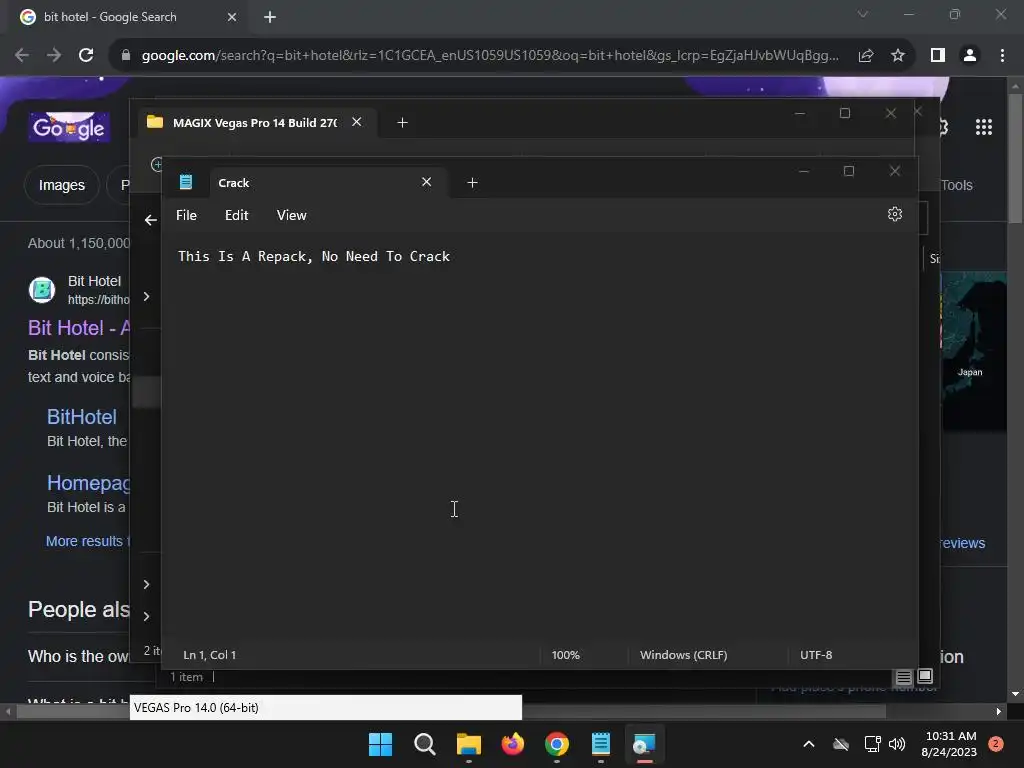The height and width of the screenshot is (768, 1024).
Task: Close the Crack tab in Notepad
Action: 426,182
